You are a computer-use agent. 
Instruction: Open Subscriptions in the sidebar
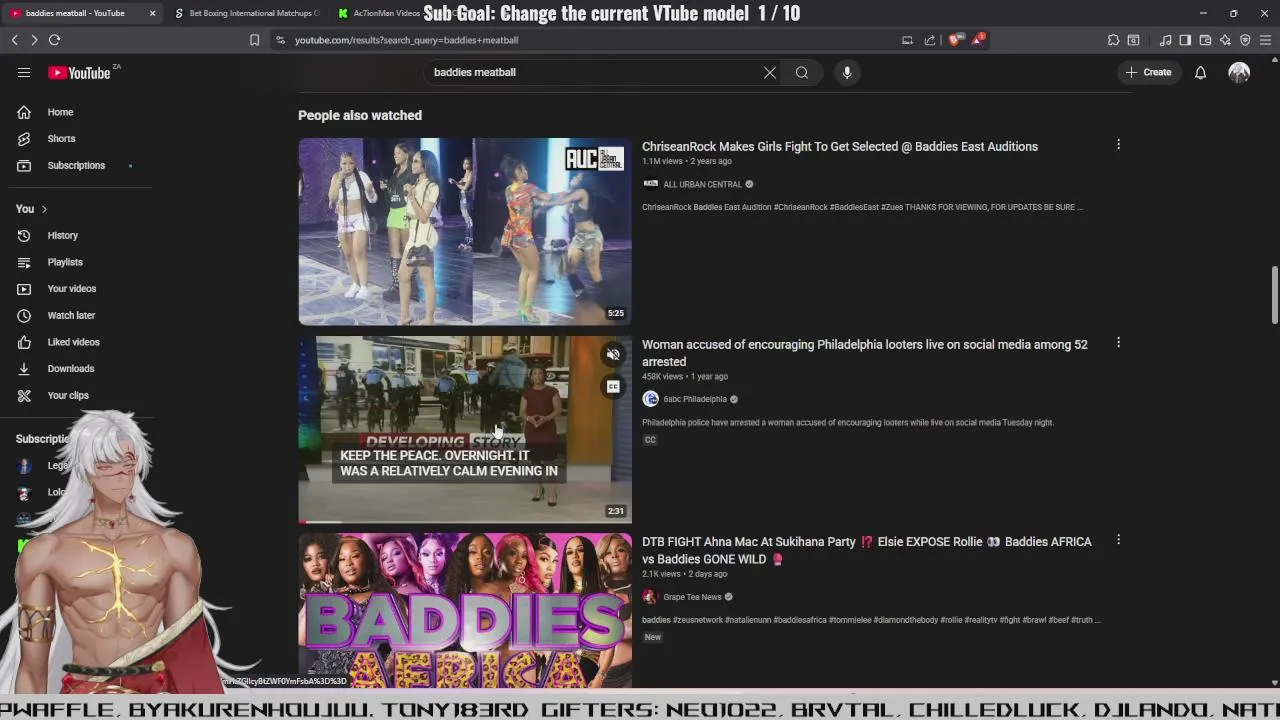[79, 165]
